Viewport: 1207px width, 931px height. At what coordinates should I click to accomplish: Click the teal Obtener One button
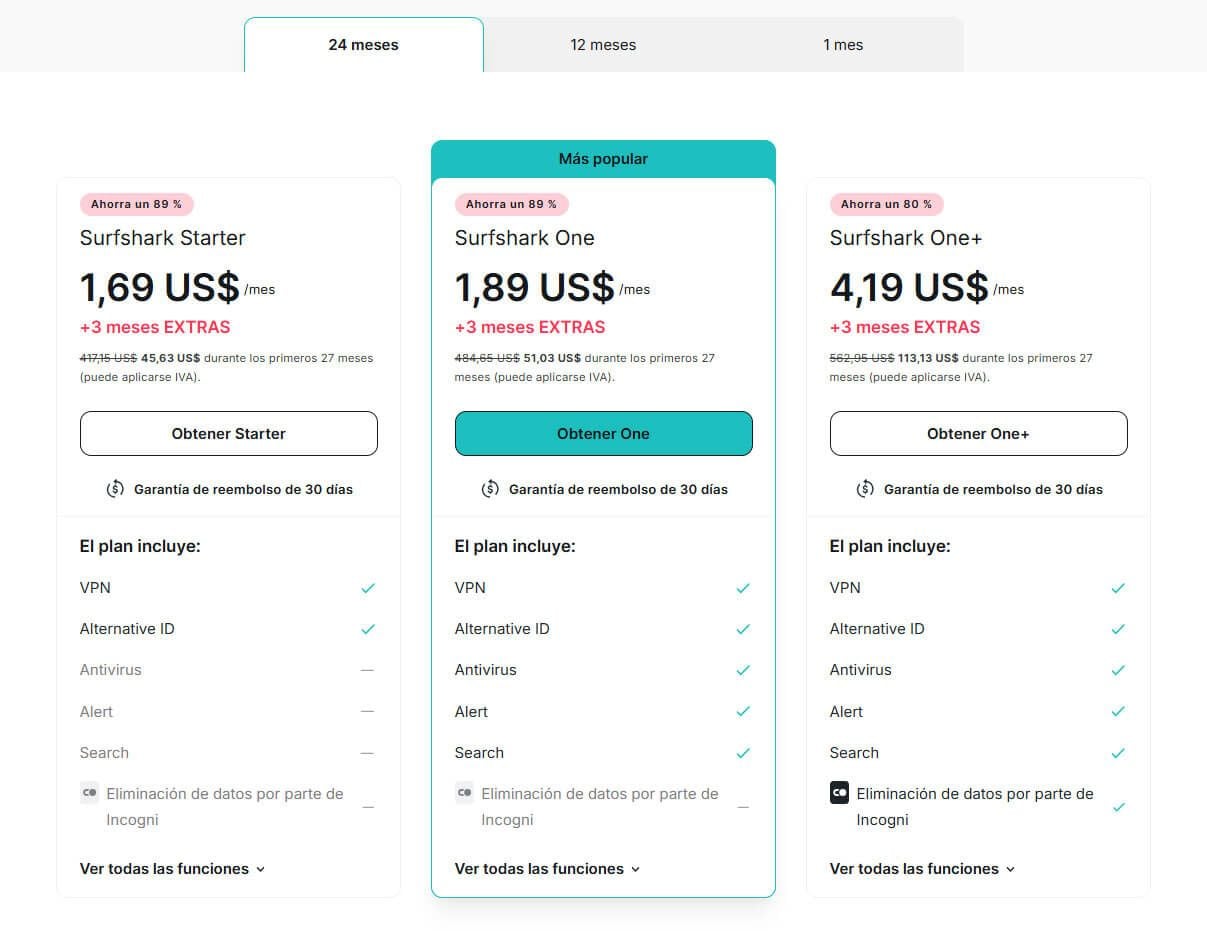603,433
